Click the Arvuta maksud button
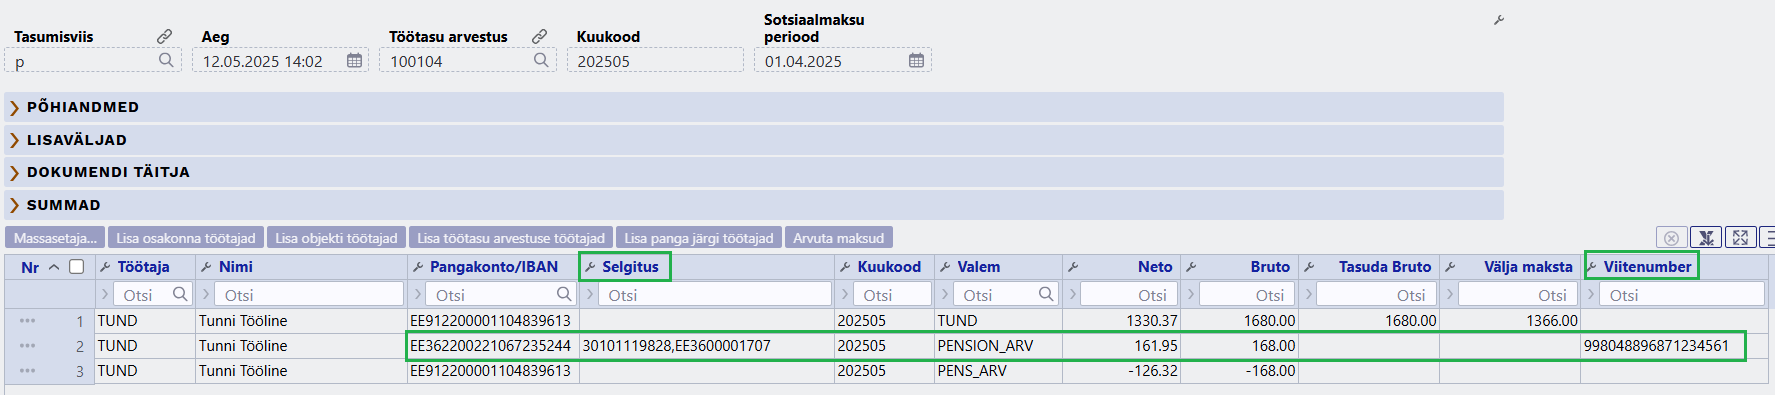1775x395 pixels. click(838, 238)
